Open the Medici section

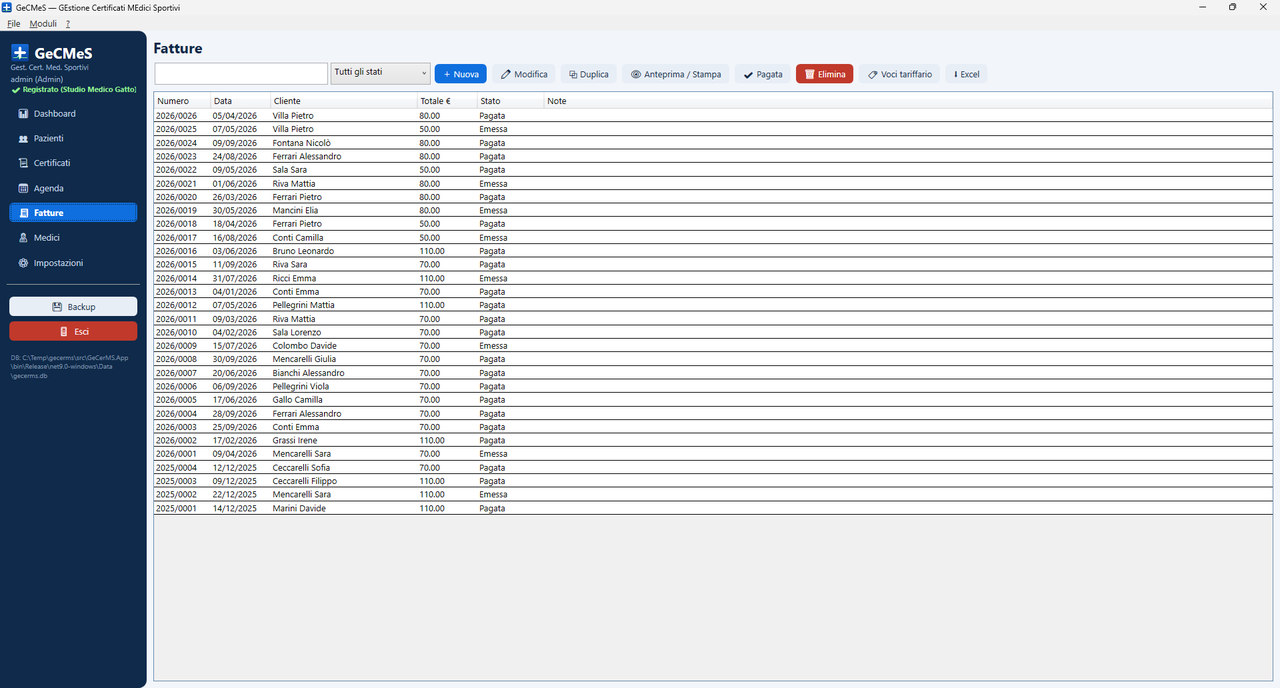click(x=73, y=238)
